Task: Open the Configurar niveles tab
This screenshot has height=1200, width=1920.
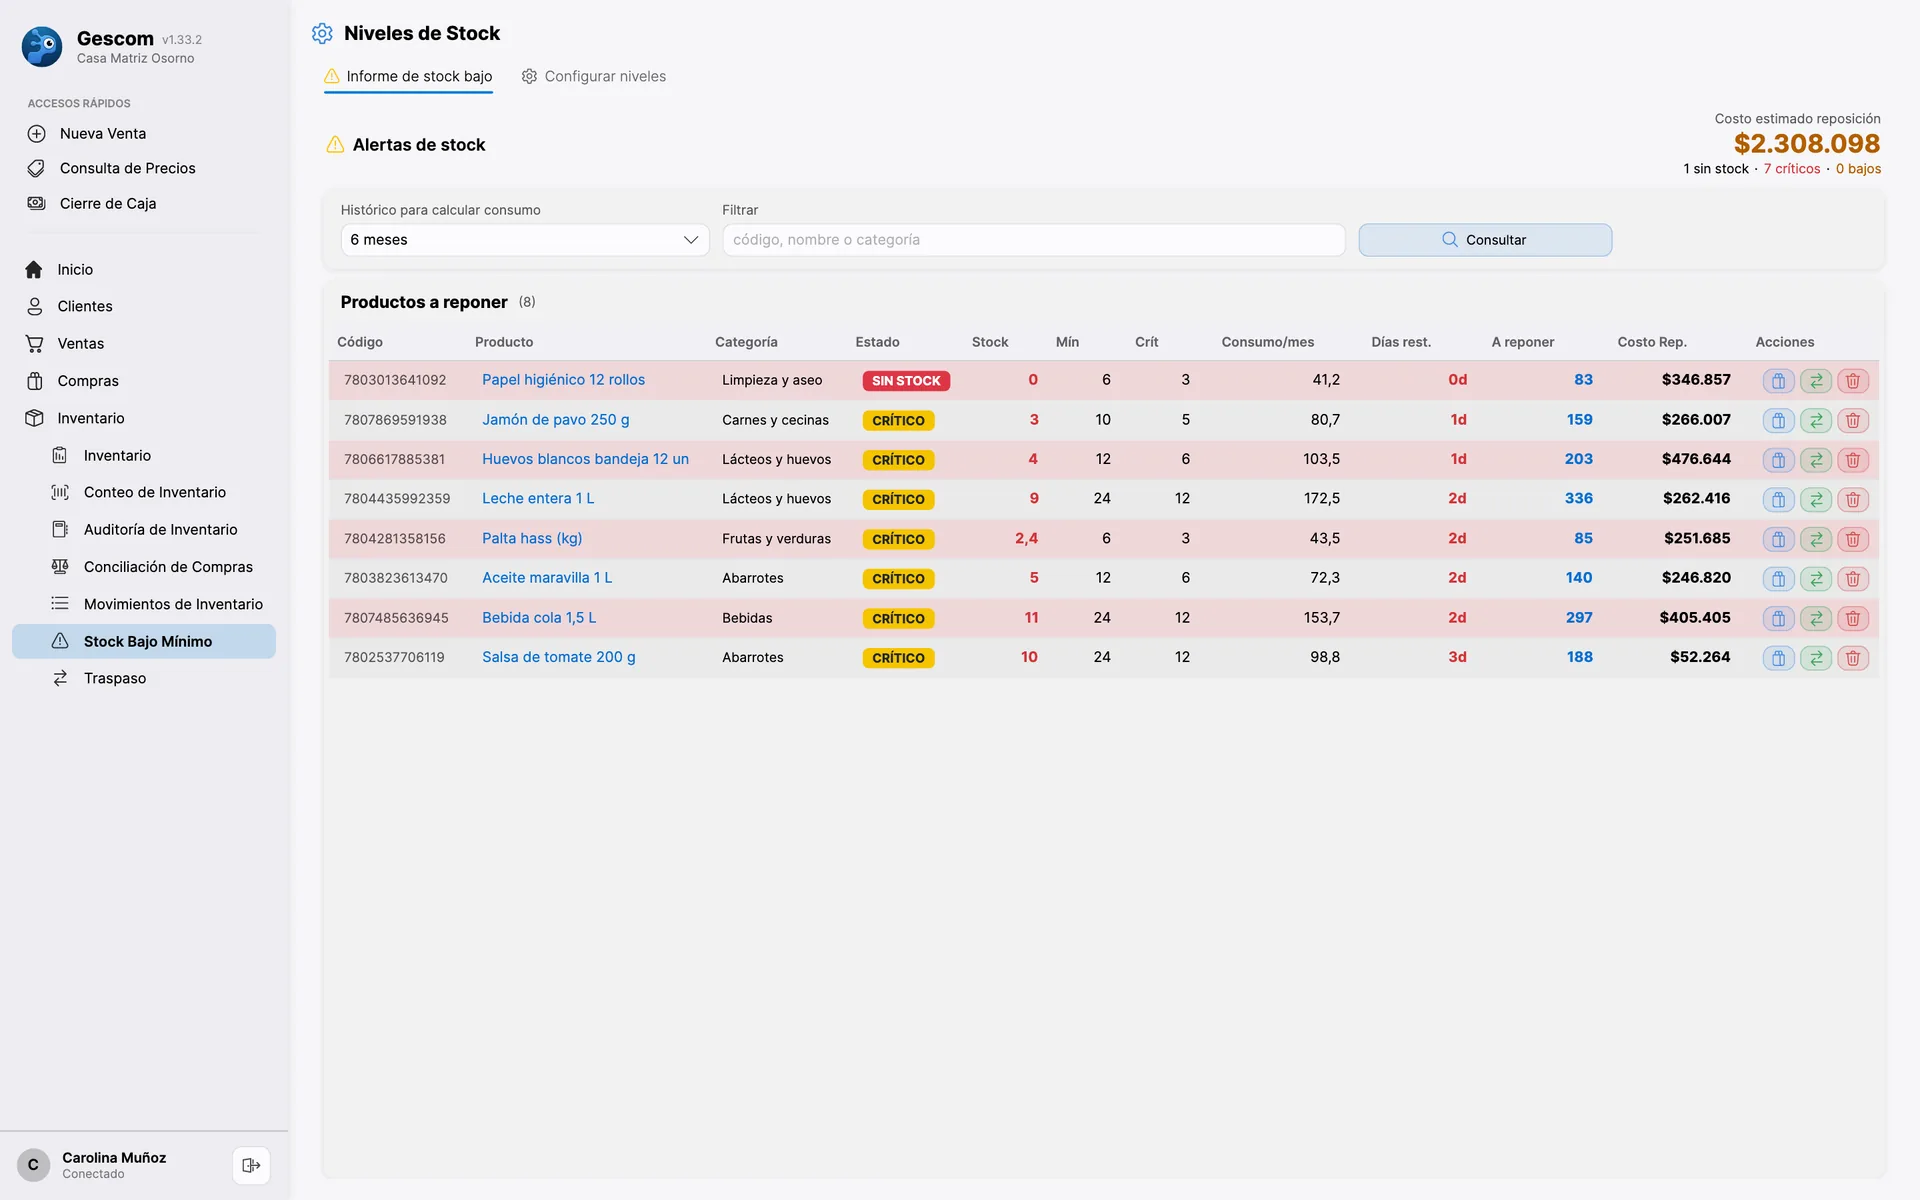Action: [594, 76]
